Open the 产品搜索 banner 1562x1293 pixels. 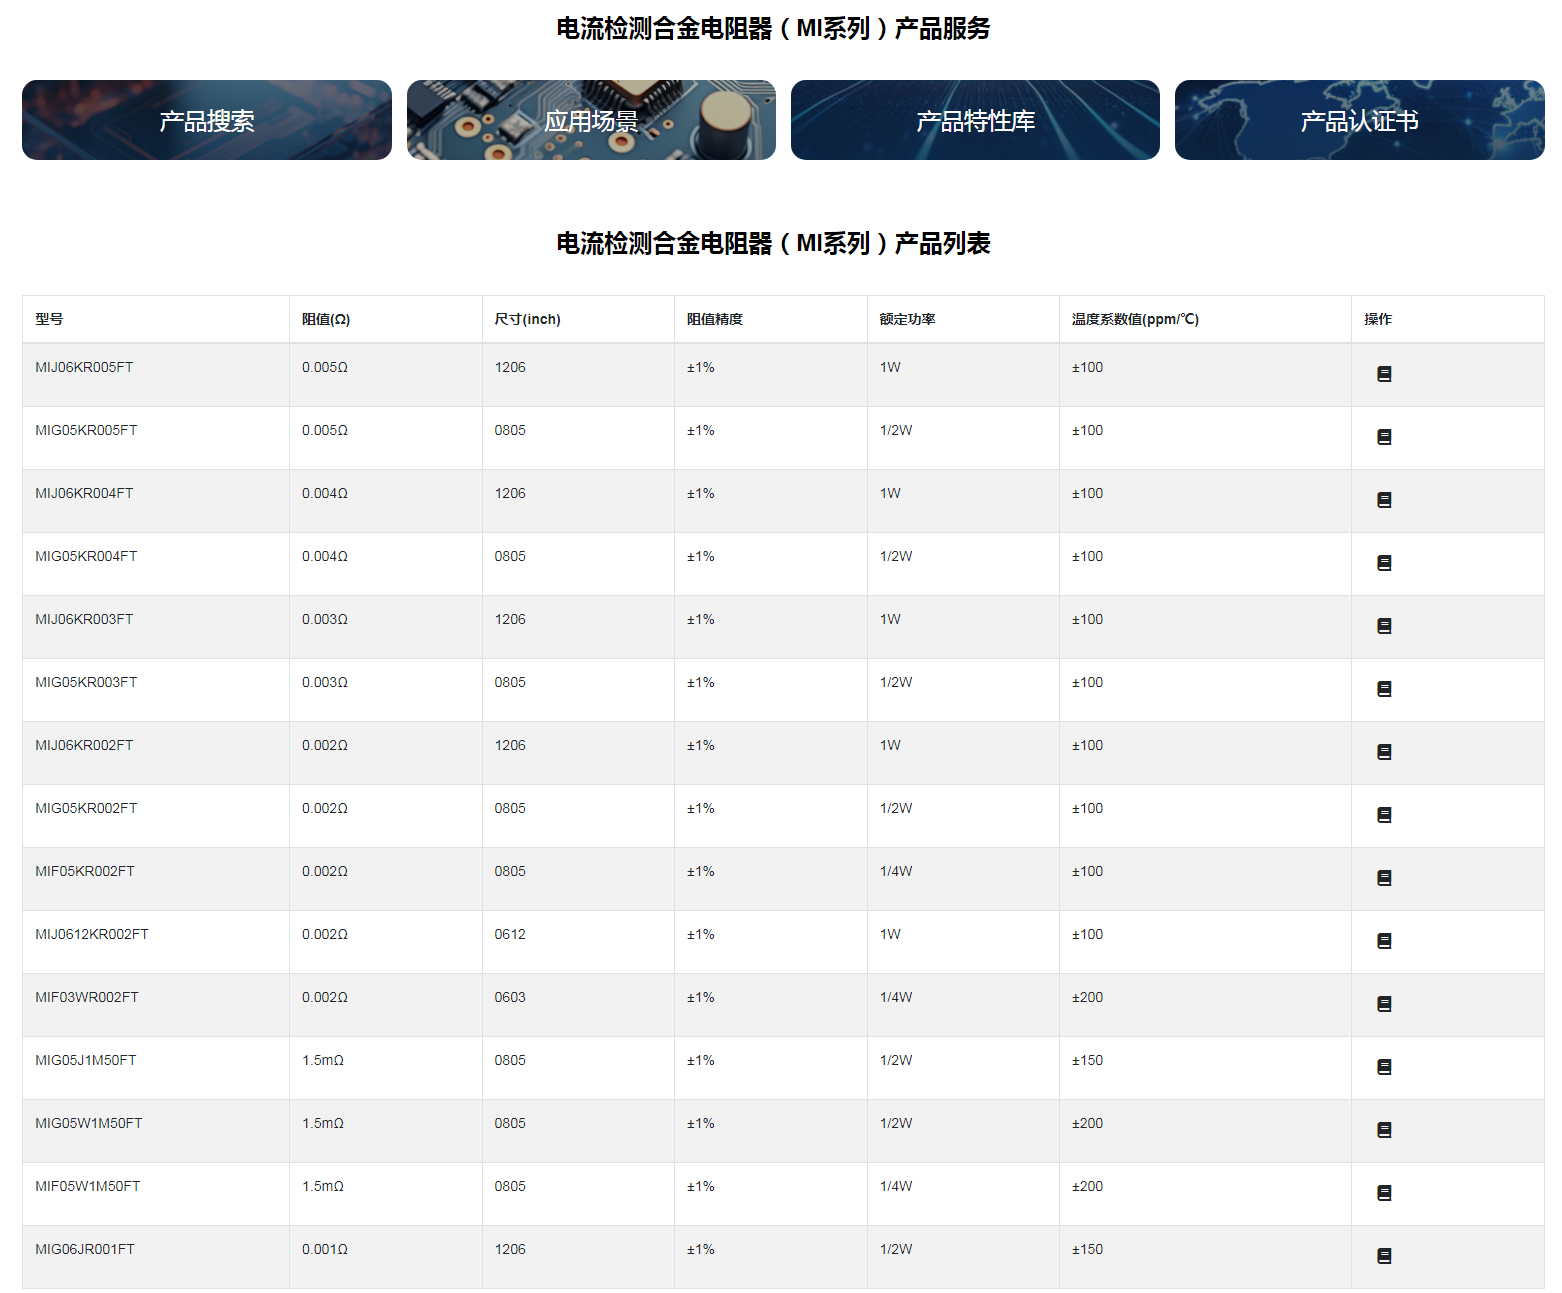[207, 120]
